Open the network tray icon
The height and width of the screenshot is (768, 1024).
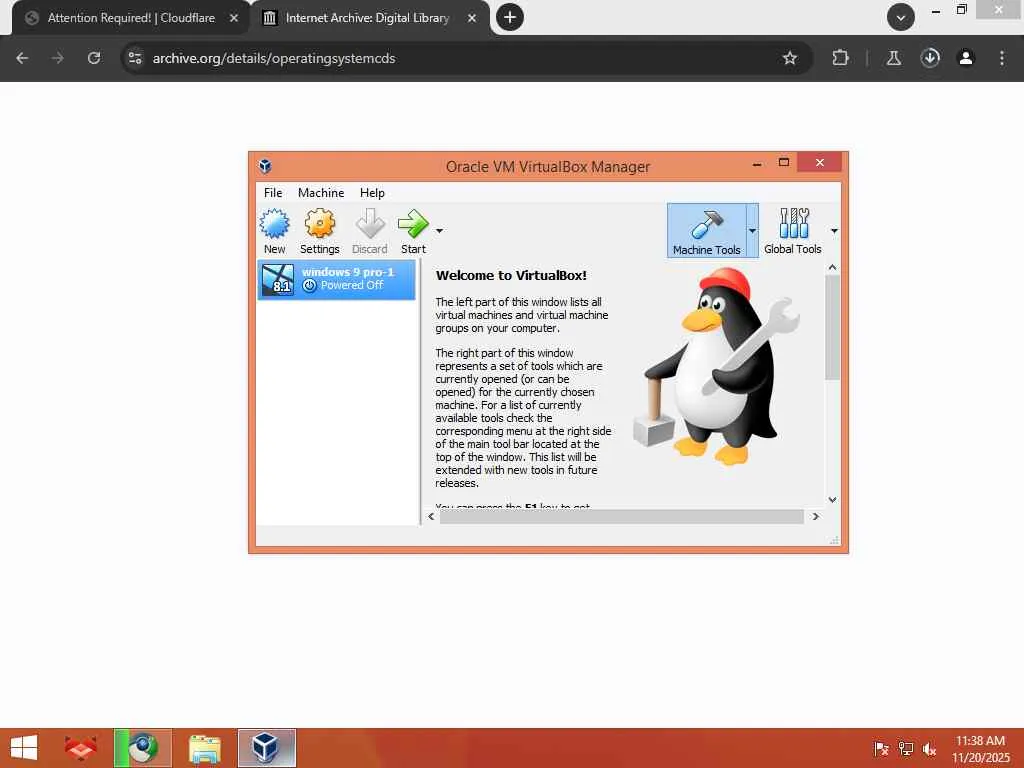(x=905, y=749)
